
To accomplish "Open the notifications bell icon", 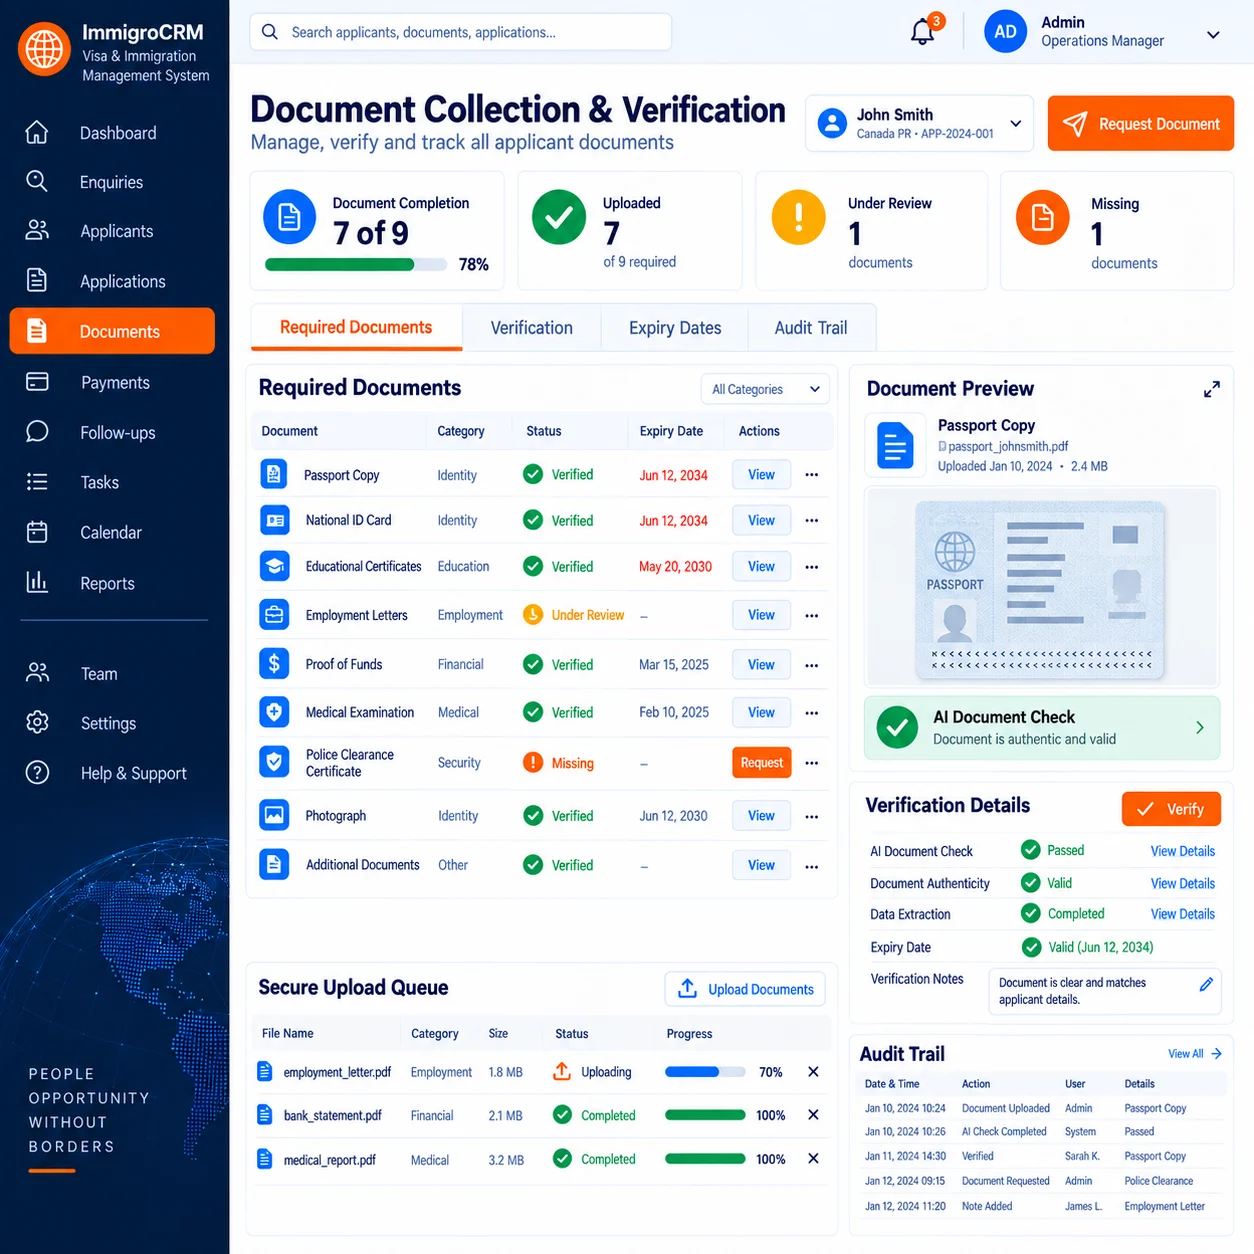I will click(922, 32).
